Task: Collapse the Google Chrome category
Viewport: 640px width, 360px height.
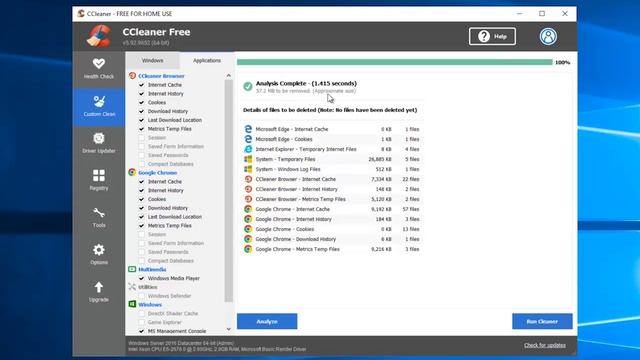Action: [x=158, y=173]
